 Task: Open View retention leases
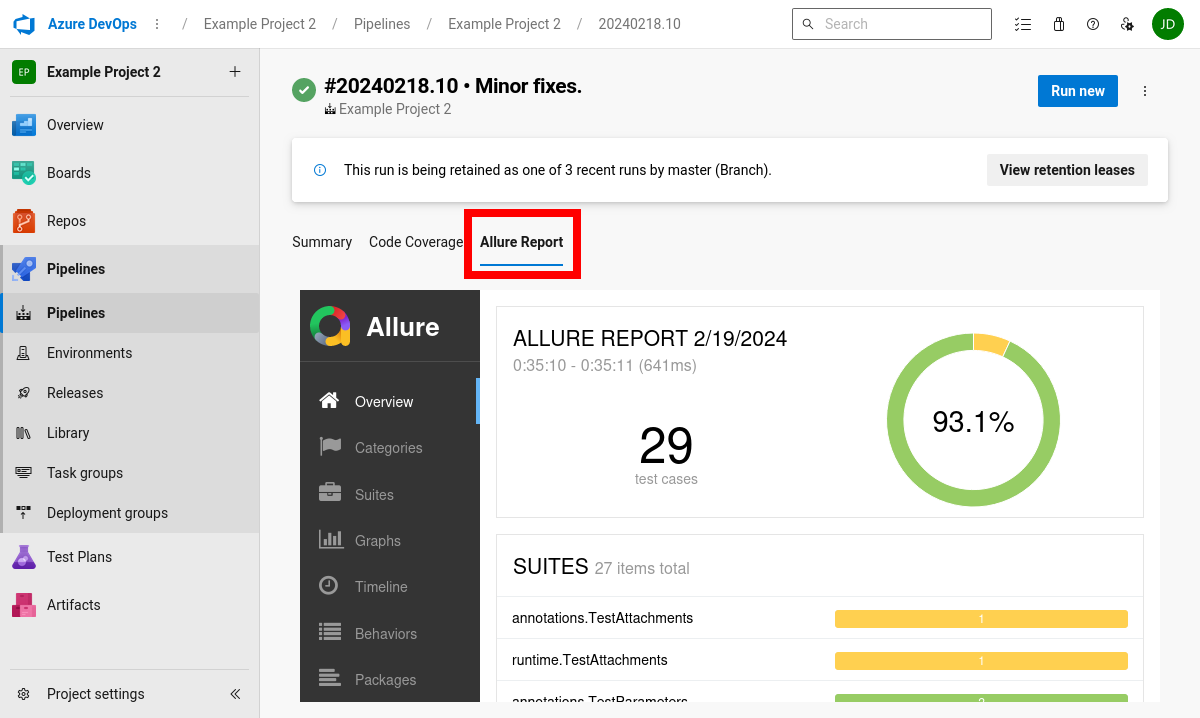pyautogui.click(x=1067, y=169)
